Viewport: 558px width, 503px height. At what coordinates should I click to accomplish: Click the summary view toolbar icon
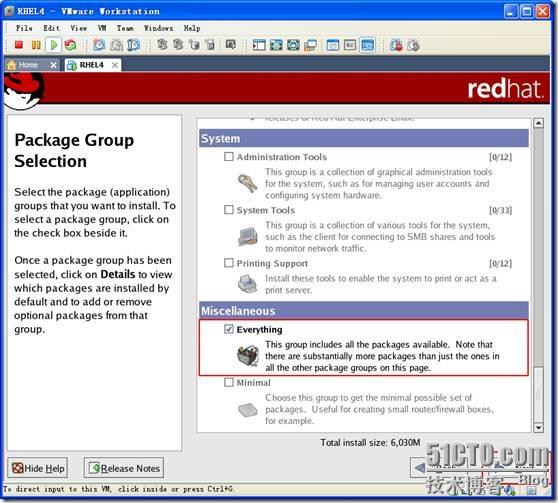pyautogui.click(x=333, y=45)
